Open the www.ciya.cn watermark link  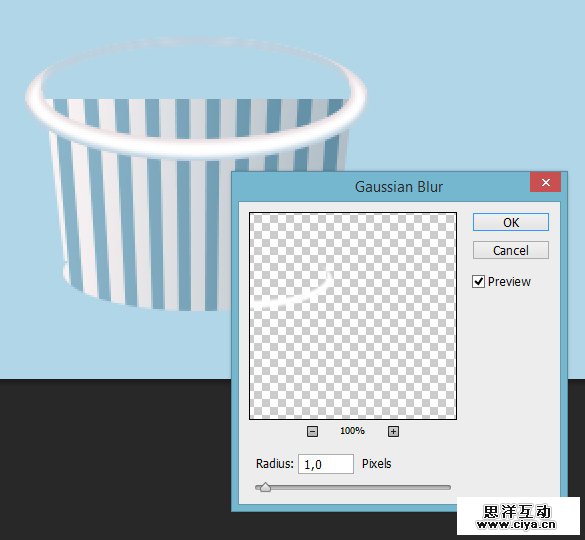click(517, 525)
